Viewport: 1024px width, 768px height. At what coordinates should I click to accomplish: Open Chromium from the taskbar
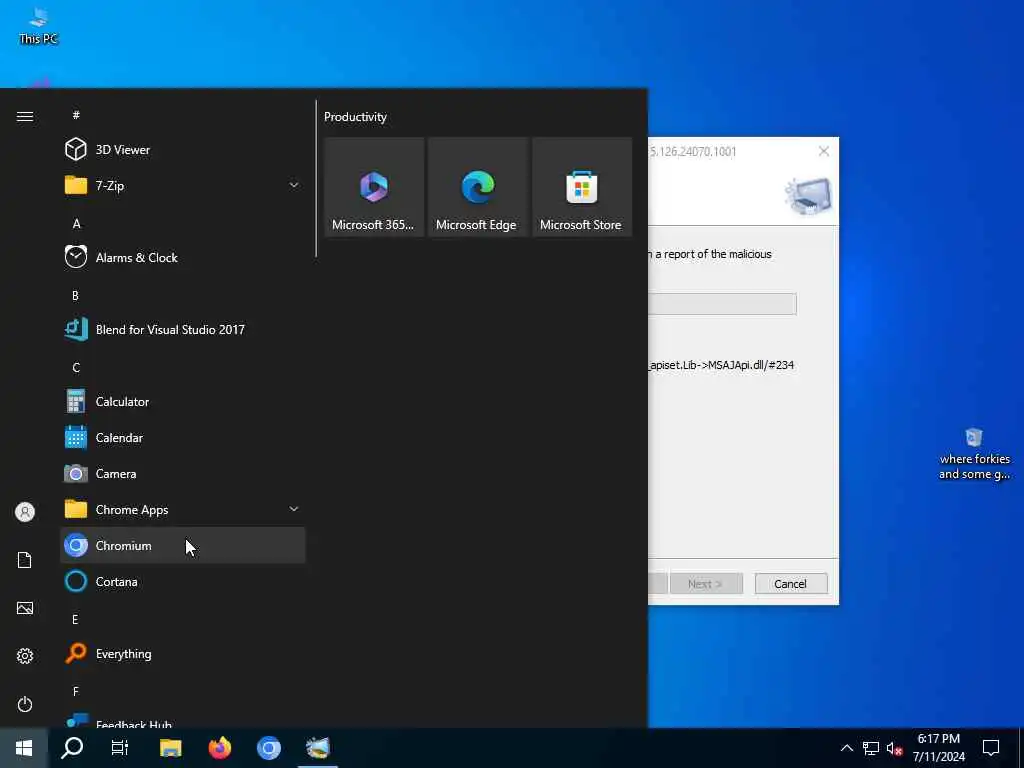268,748
